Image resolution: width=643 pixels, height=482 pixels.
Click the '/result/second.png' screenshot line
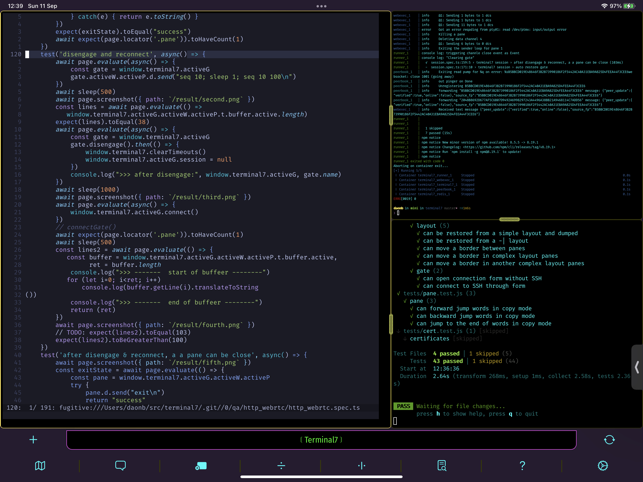(155, 99)
